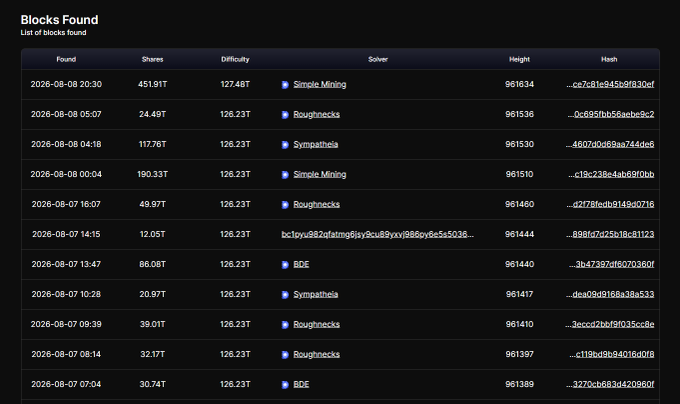Select the shares value 451.91T
This screenshot has height=404, width=680.
[153, 84]
